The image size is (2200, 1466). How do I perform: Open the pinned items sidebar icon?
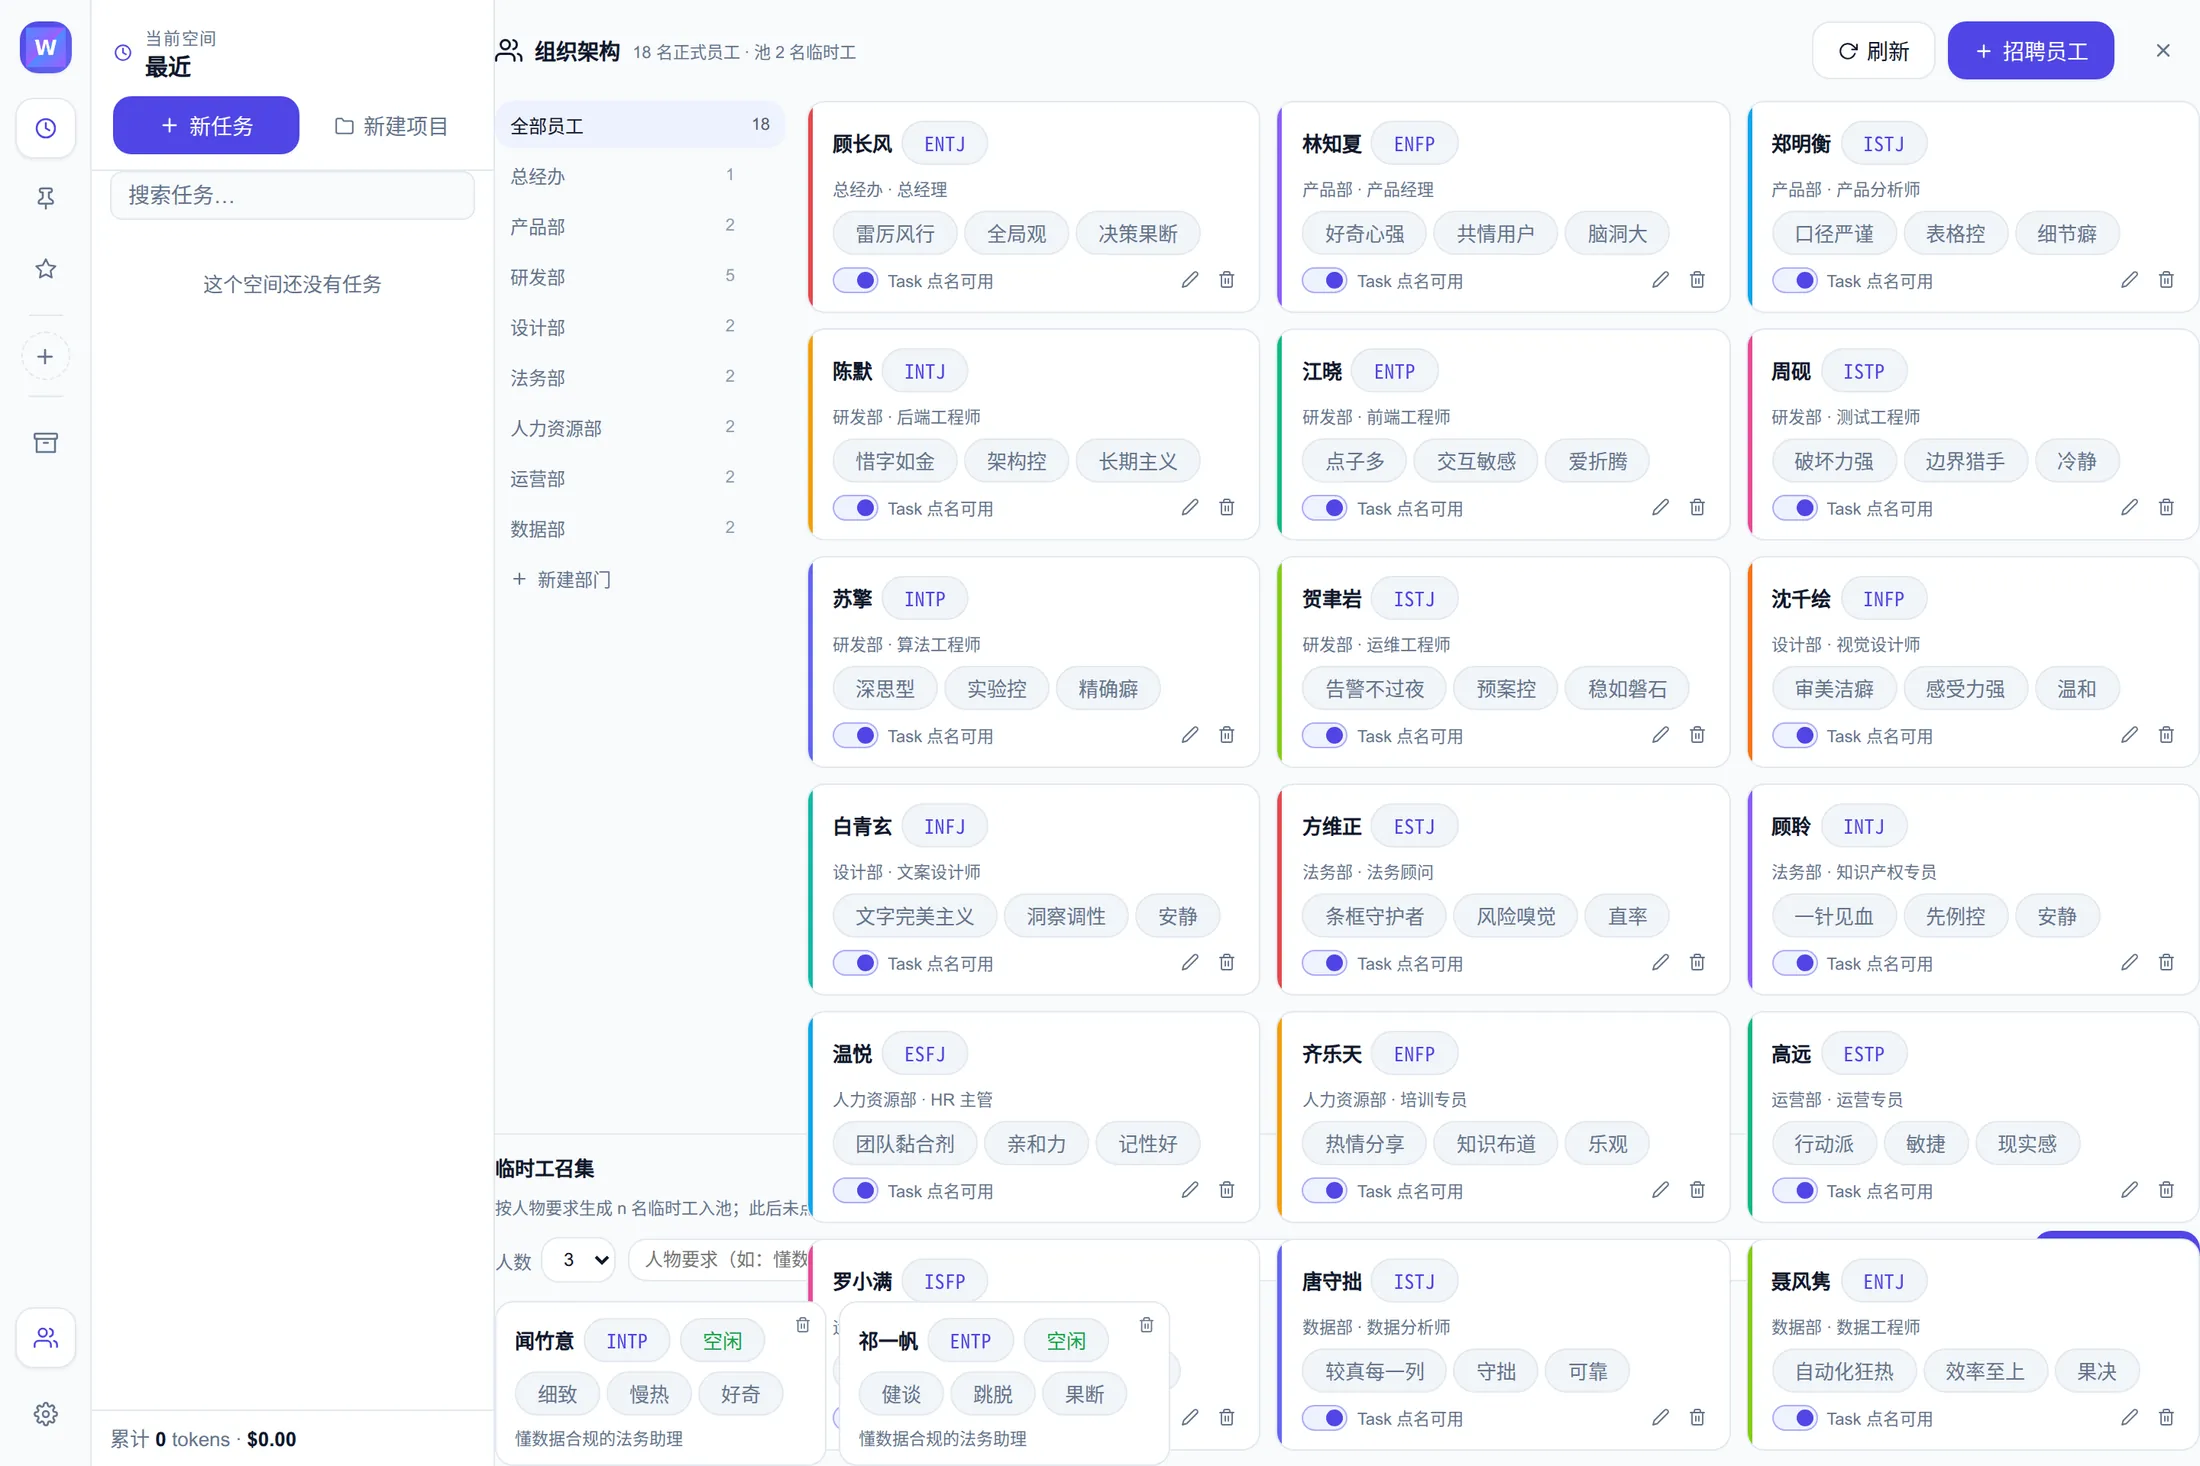pos(45,198)
